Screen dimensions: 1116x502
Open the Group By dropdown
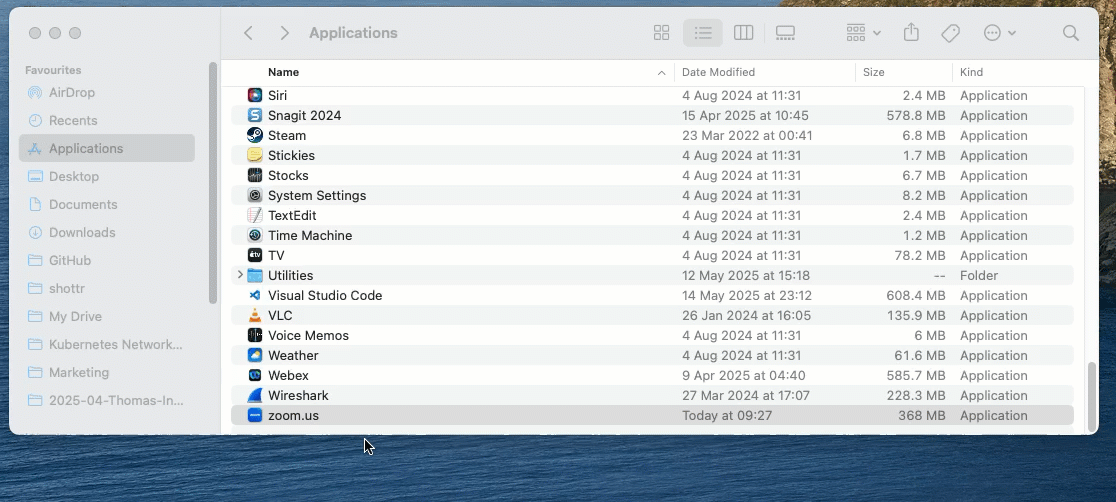point(863,33)
